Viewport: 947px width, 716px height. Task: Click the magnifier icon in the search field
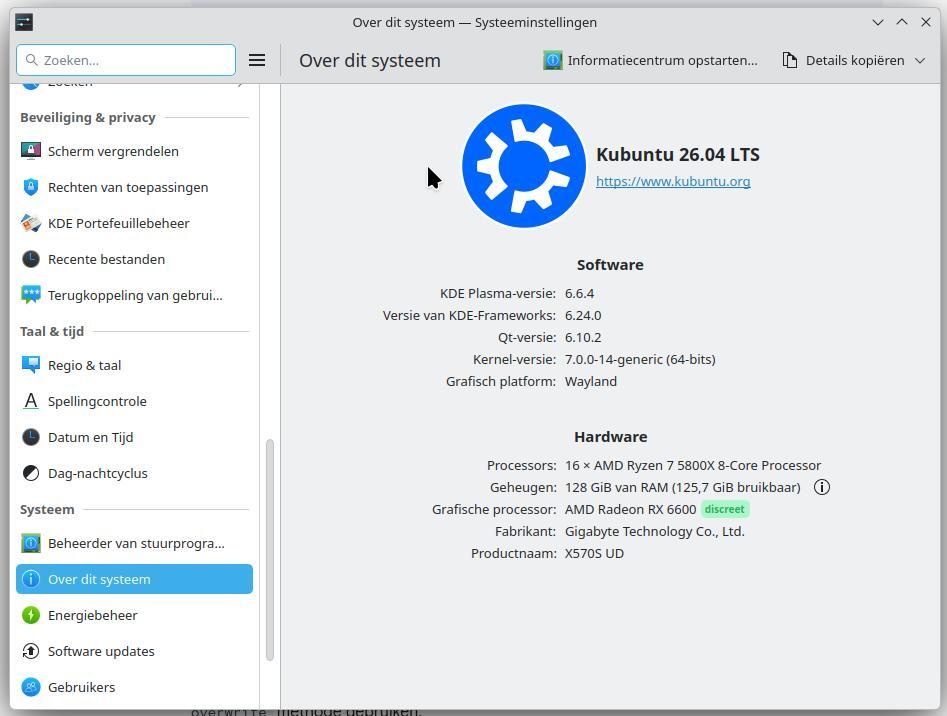tap(31, 60)
